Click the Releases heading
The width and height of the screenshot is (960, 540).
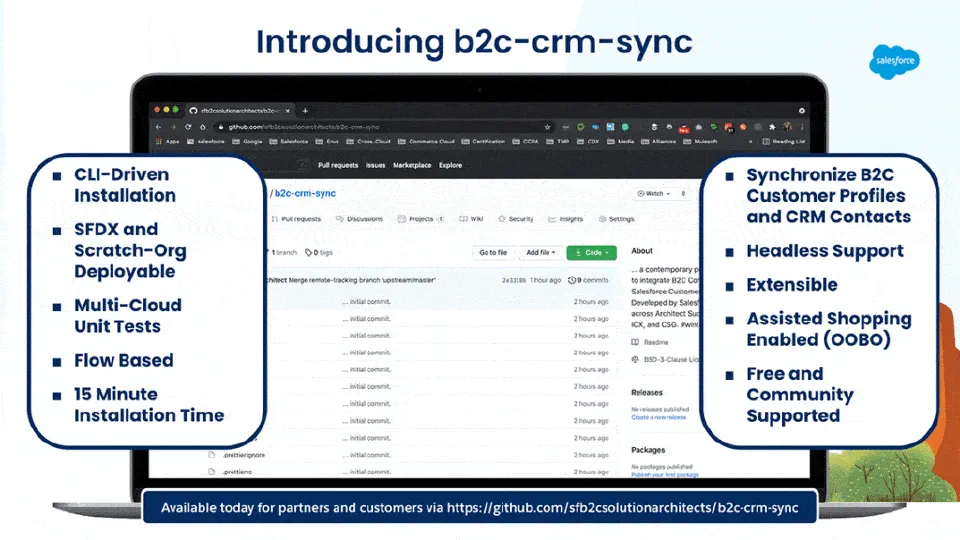tap(647, 393)
